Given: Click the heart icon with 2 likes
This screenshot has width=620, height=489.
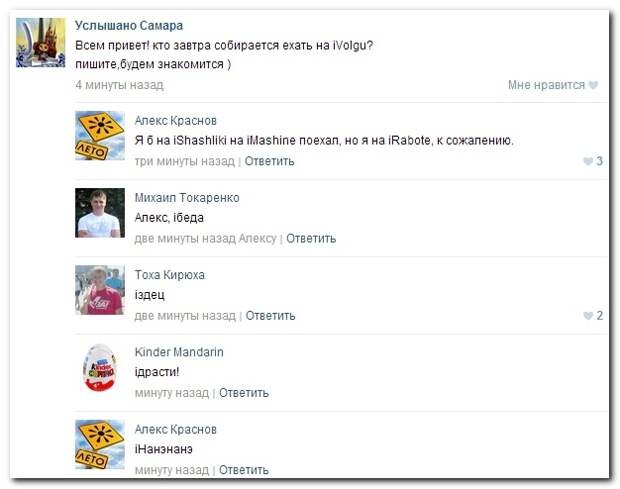Looking at the screenshot, I should pyautogui.click(x=588, y=315).
